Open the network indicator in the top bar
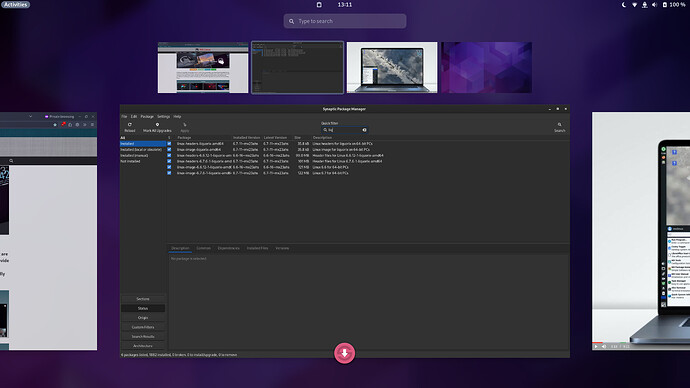 click(634, 5)
